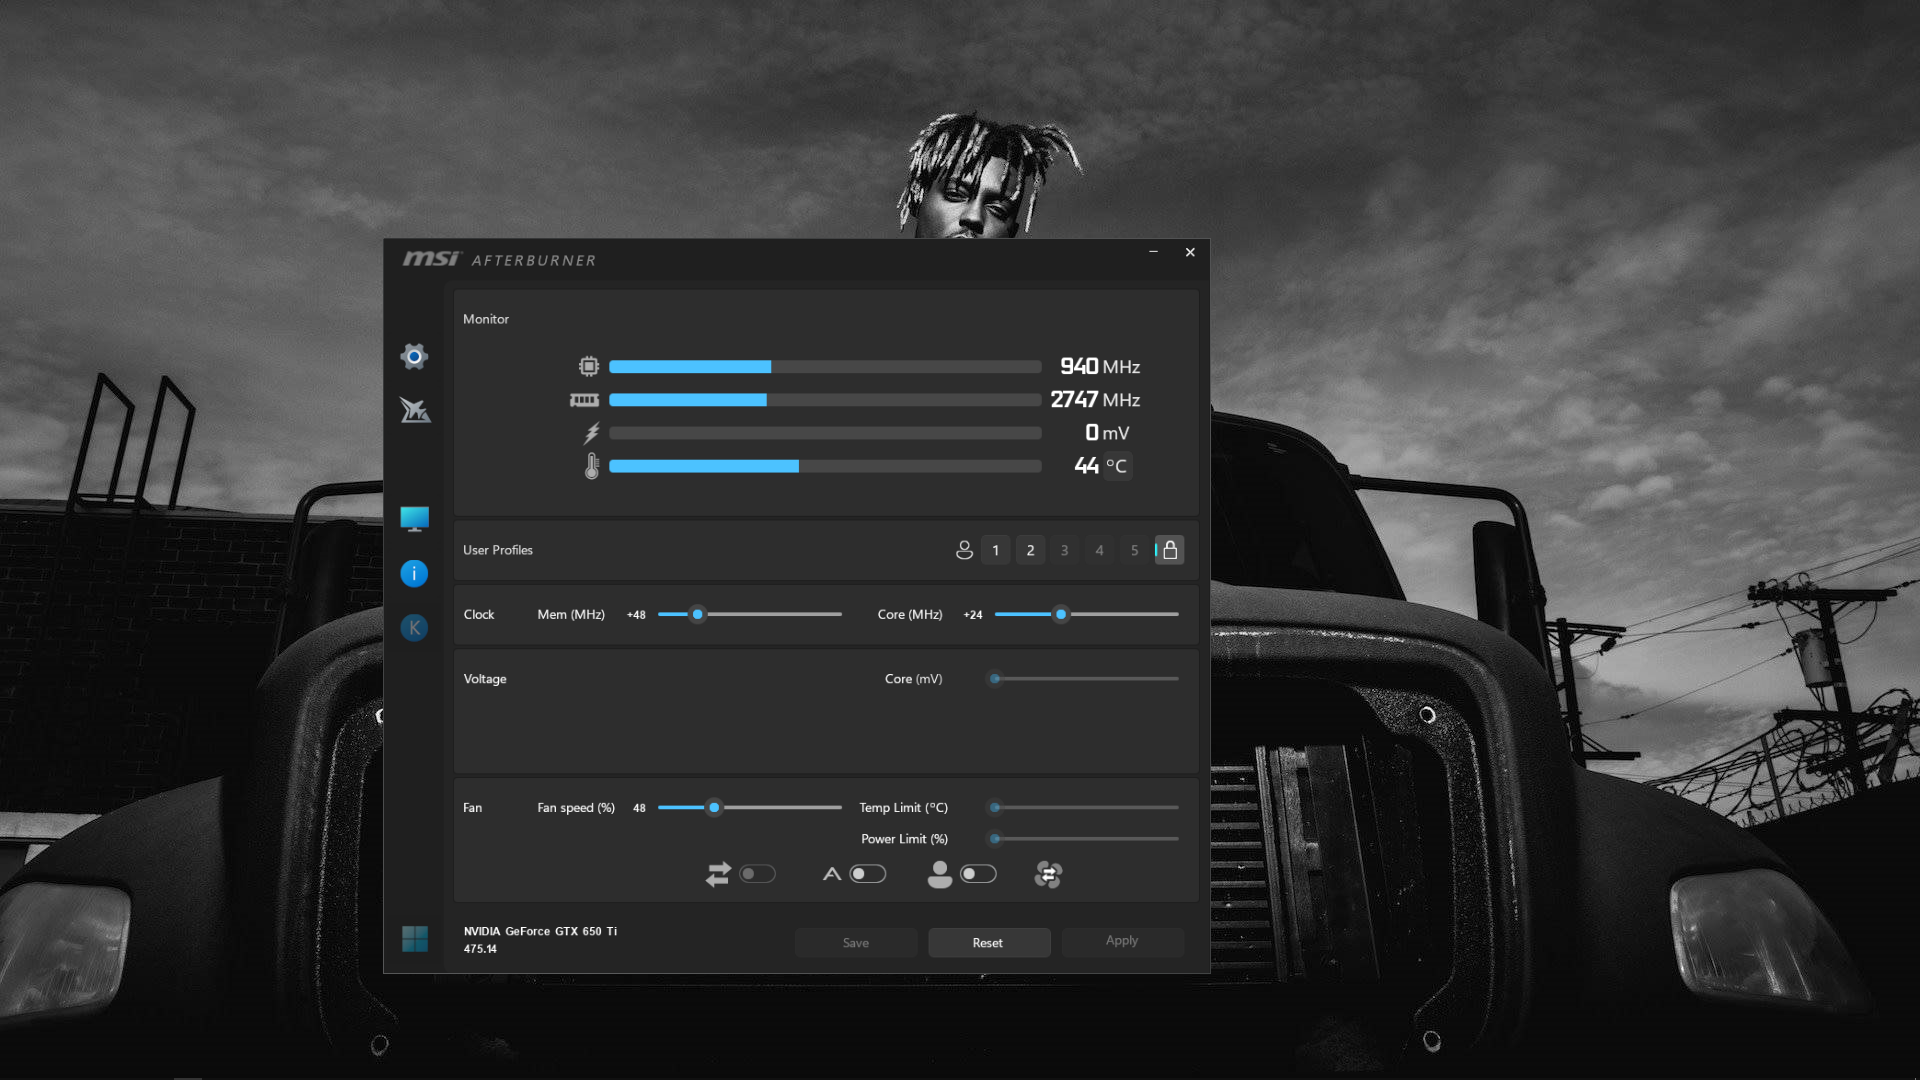Click the MSI dragon OC scanner icon
Image resolution: width=1920 pixels, height=1080 pixels.
415,410
